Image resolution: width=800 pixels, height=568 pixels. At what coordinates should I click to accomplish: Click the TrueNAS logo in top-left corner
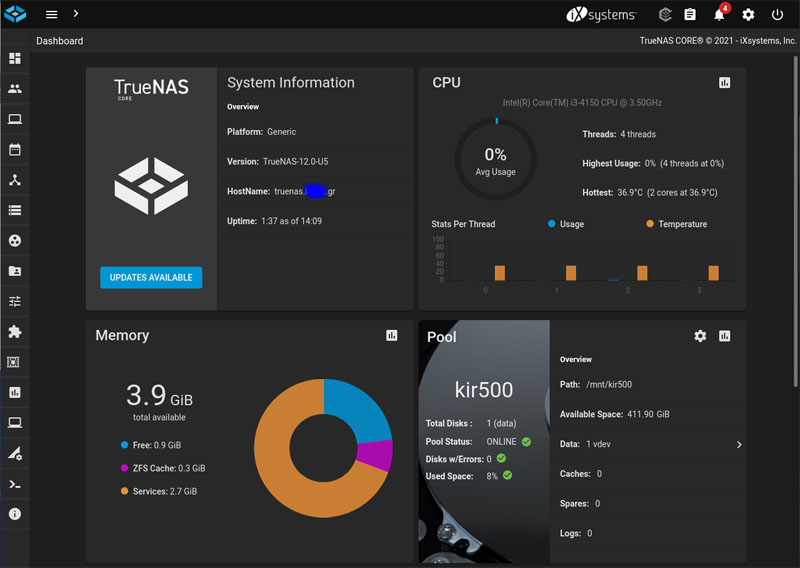(15, 14)
